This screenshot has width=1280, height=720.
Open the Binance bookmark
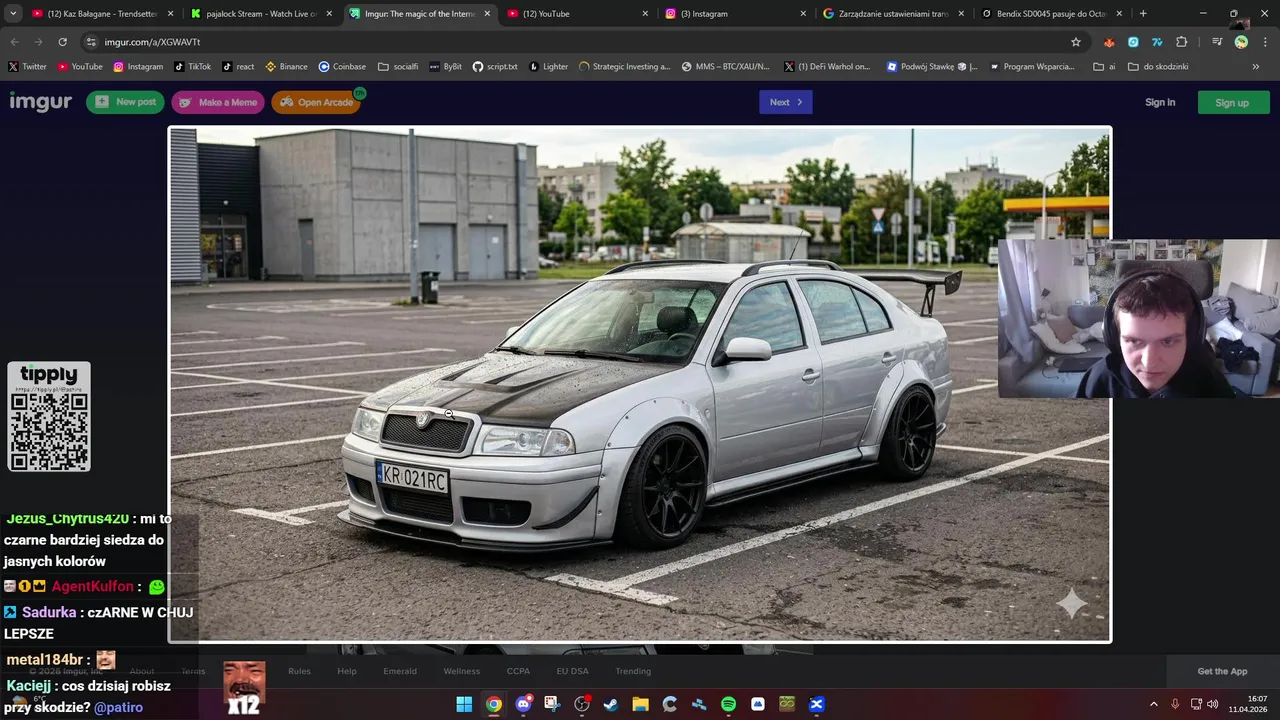pyautogui.click(x=286, y=67)
